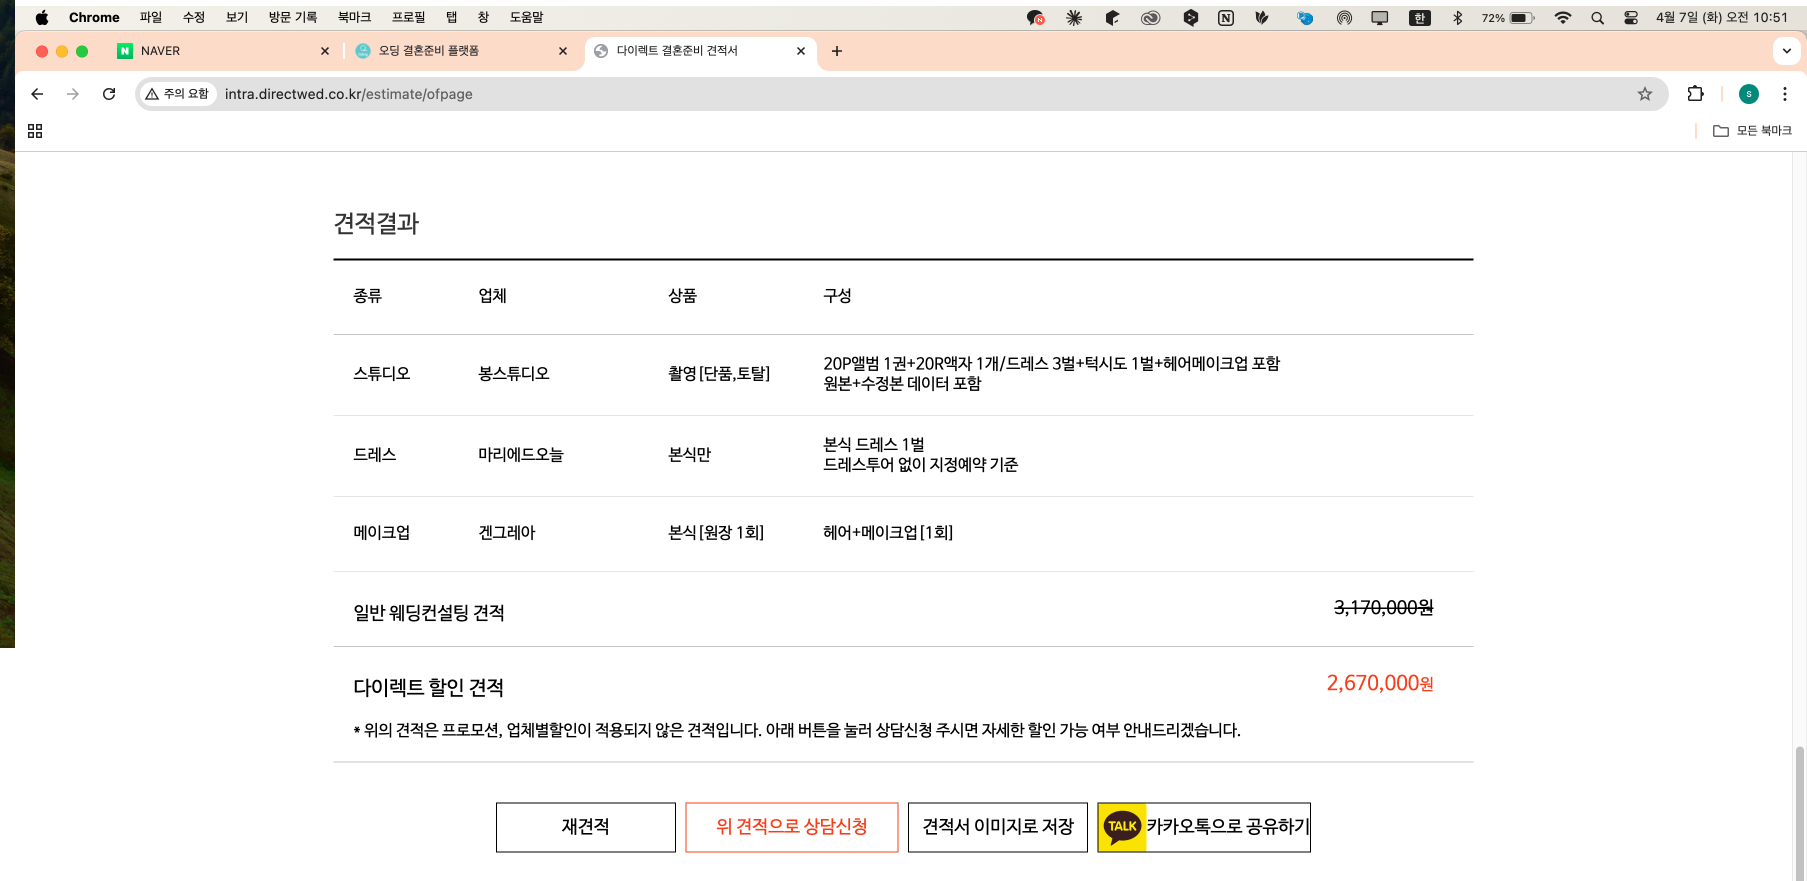Click the 겐그레아 vendor cell
Screen dimensions: 1807x881
(507, 533)
